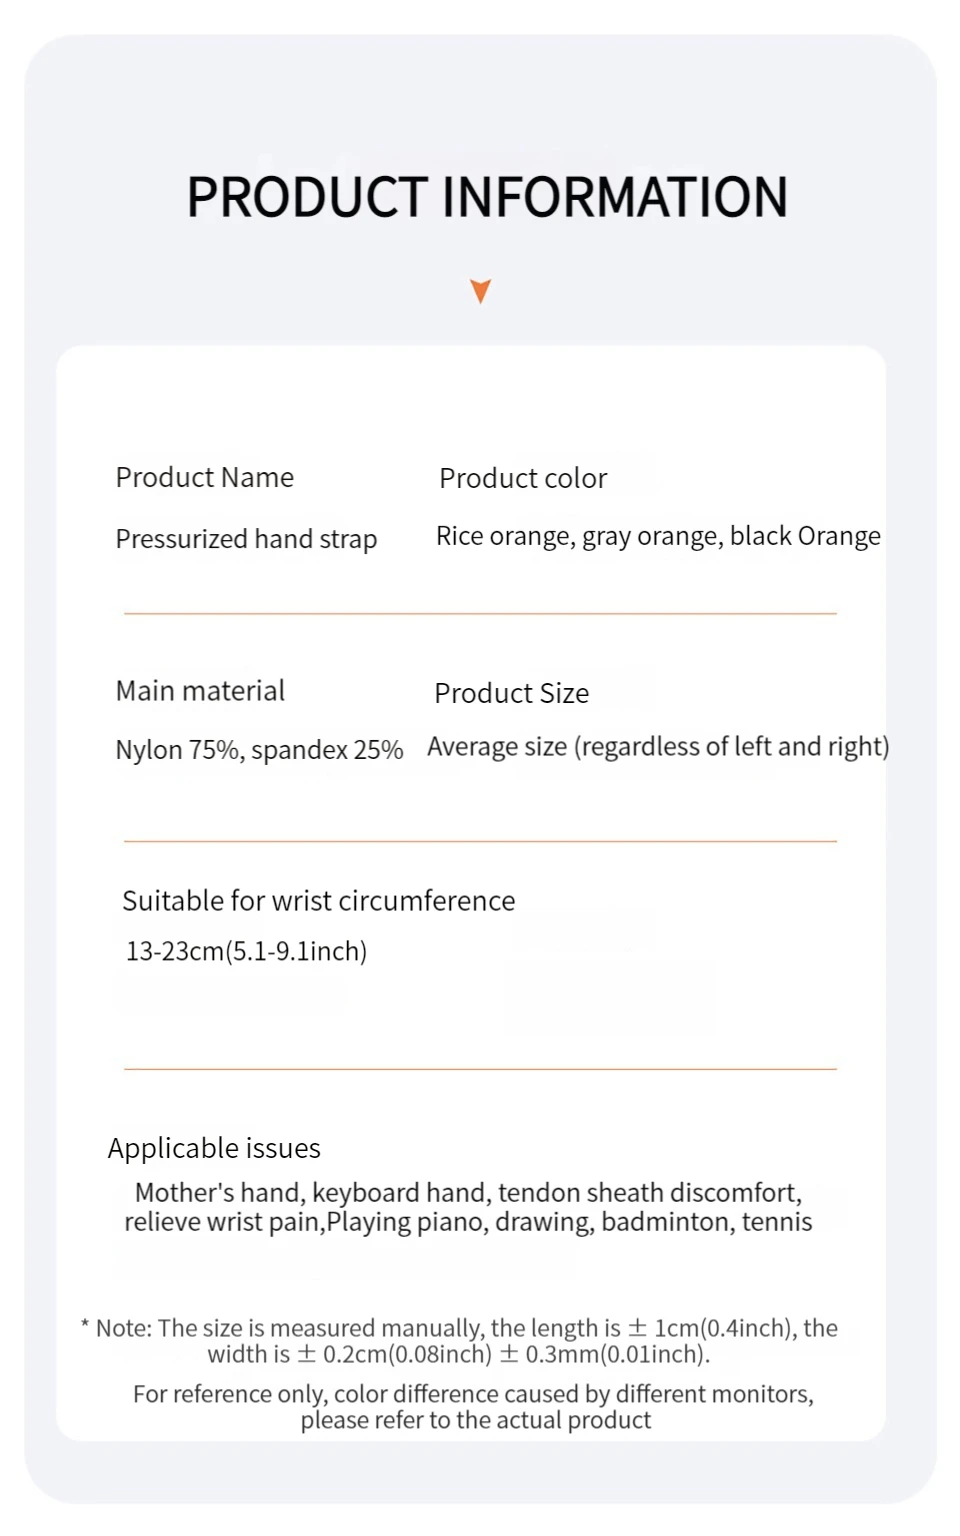This screenshot has width=960, height=1536.
Task: Select the line starting 'relieve wrist pain'
Action: (x=468, y=1222)
